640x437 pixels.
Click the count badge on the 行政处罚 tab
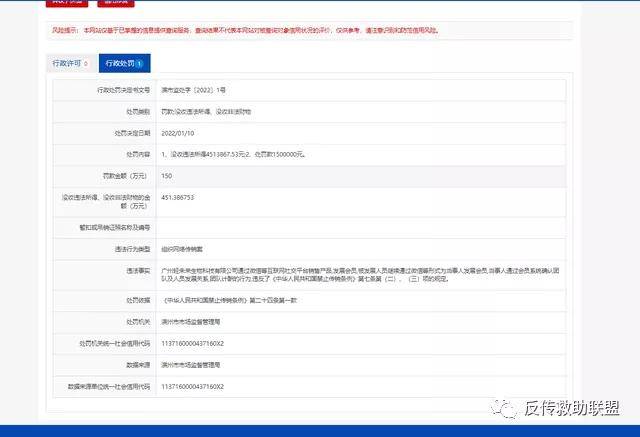[x=140, y=64]
